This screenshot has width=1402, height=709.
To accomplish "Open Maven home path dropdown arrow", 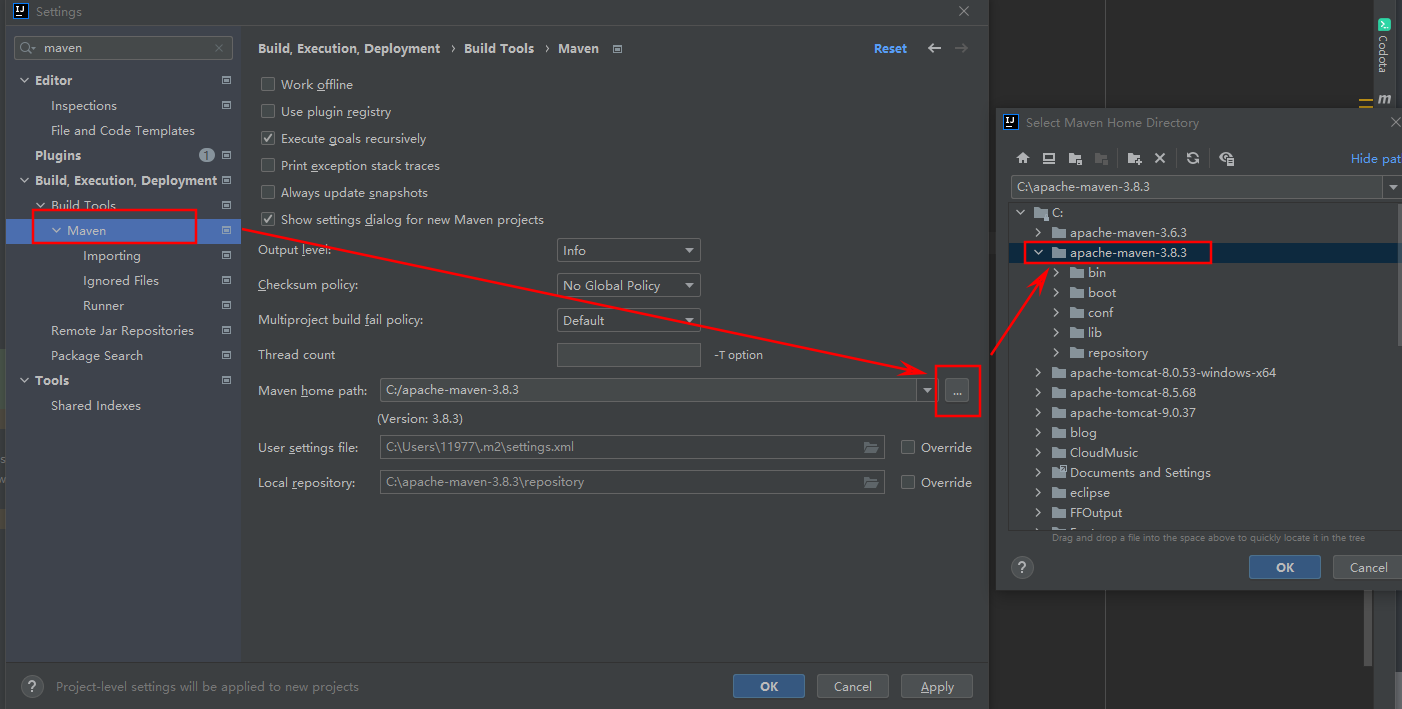I will (x=927, y=390).
